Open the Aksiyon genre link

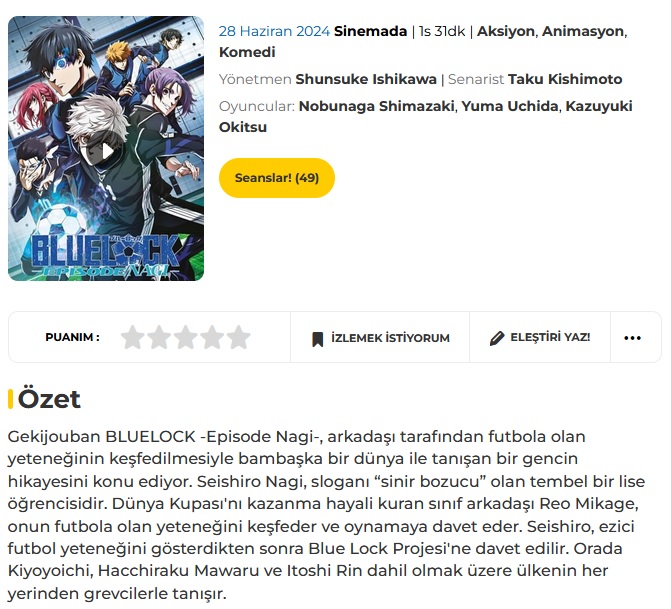(505, 31)
